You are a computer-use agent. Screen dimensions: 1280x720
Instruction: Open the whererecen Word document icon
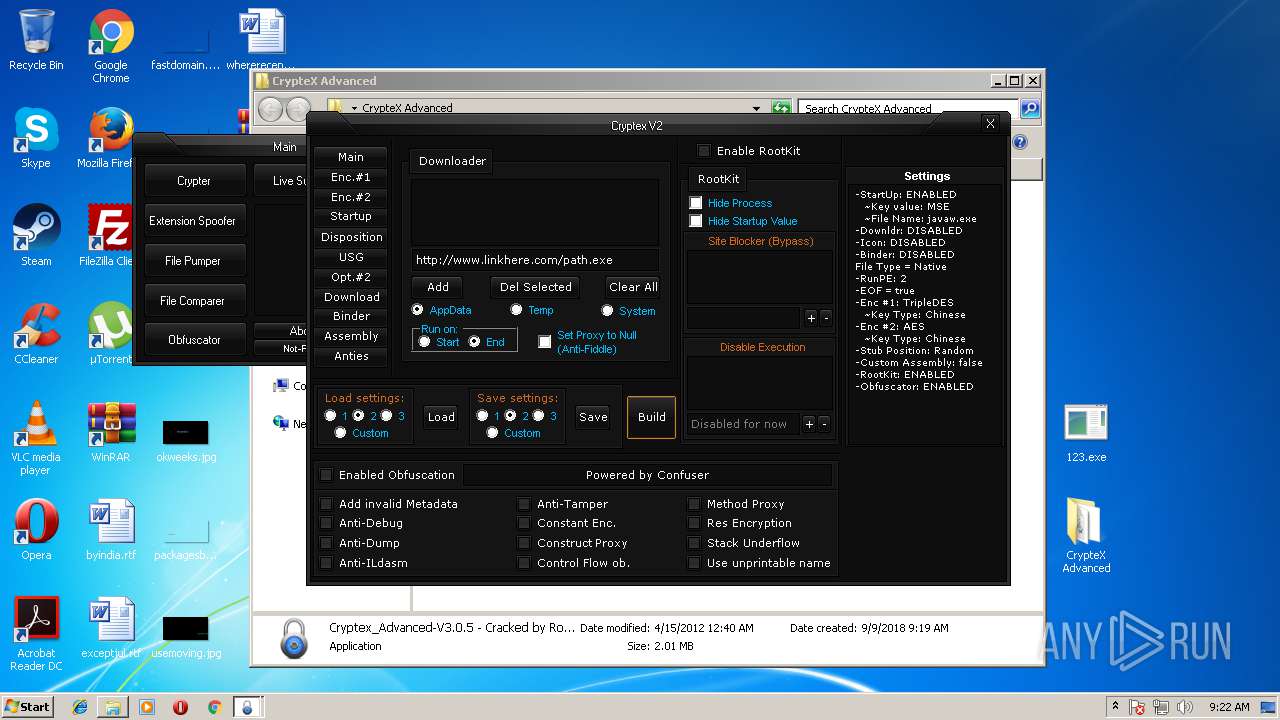[262, 40]
